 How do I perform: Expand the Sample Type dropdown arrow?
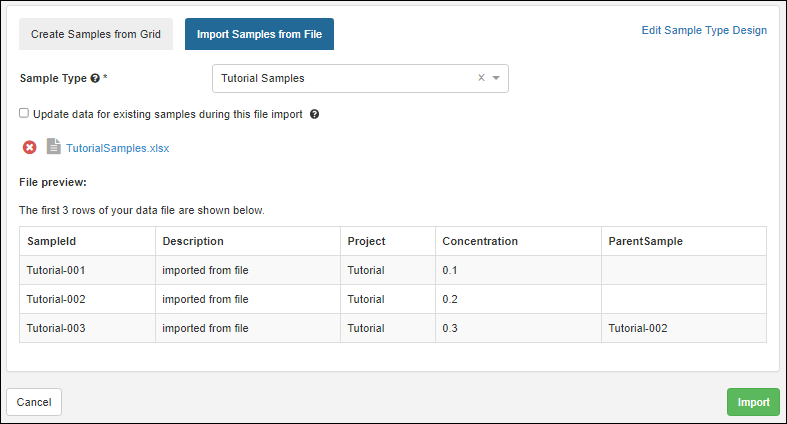coord(496,78)
